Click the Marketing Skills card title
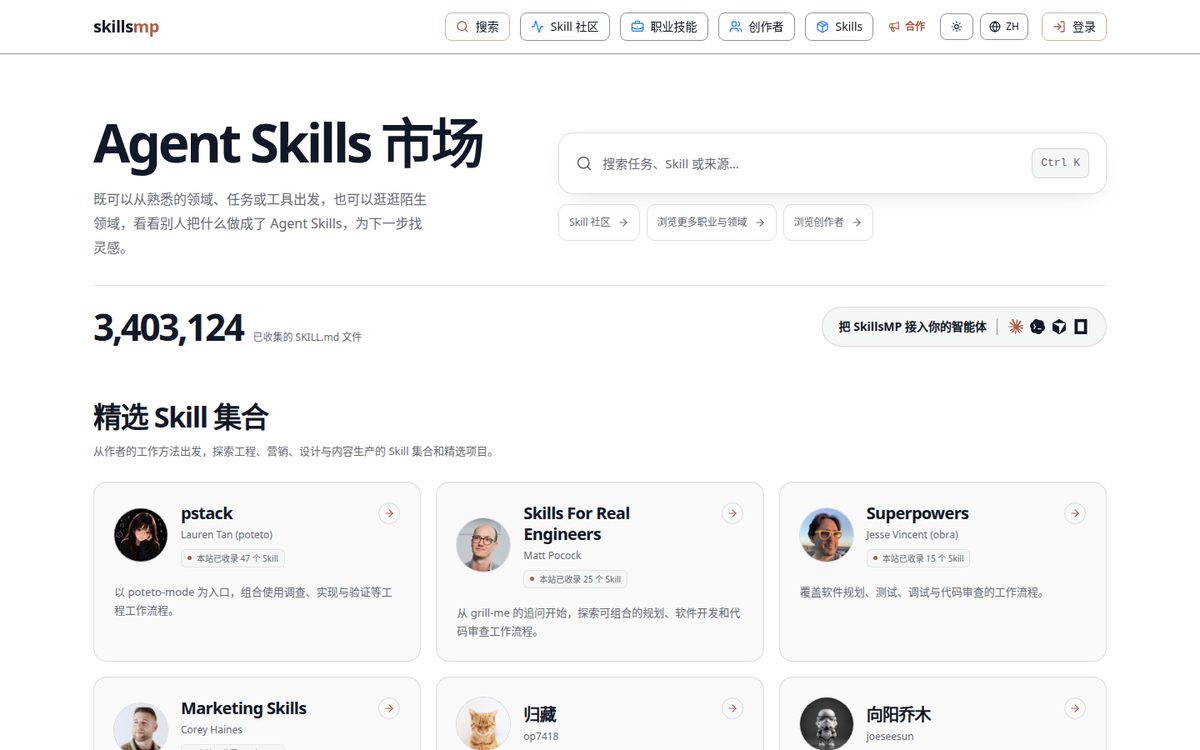1200x750 pixels. point(244,708)
